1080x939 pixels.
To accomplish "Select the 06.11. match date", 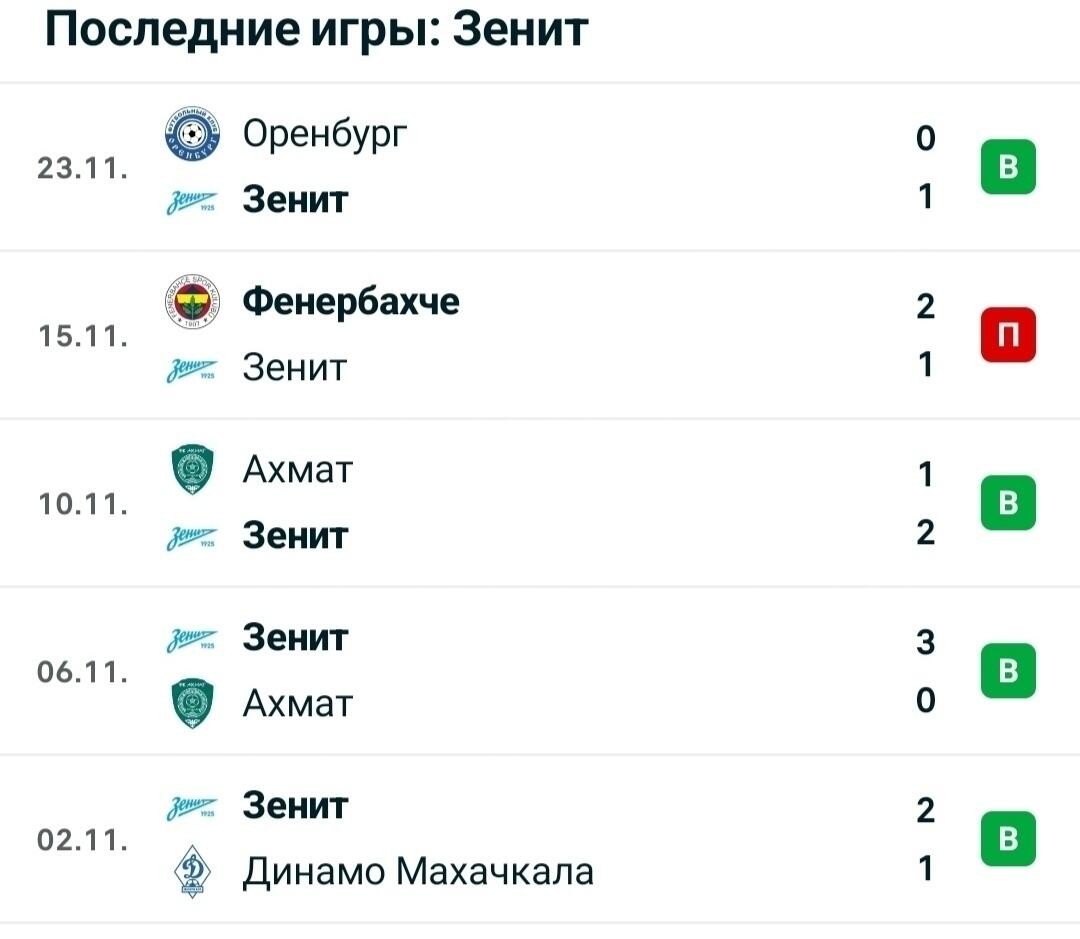I will coord(83,672).
